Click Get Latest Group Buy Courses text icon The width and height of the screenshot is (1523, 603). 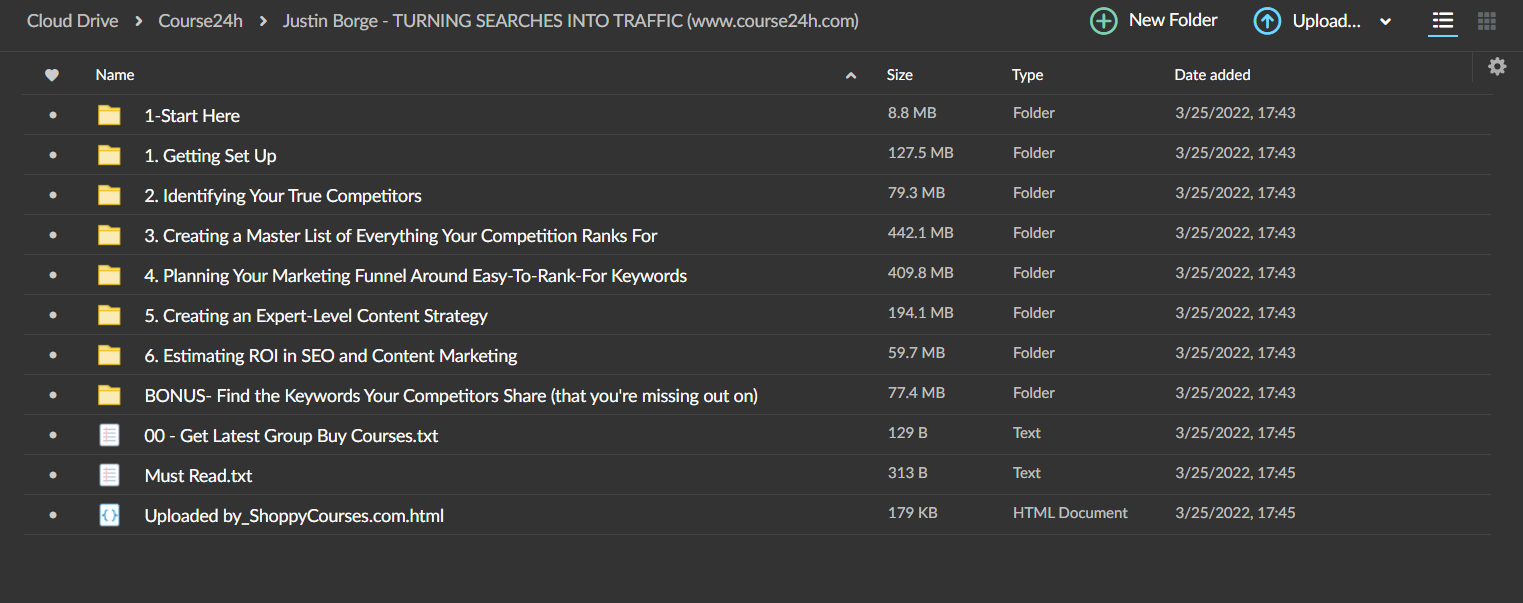[109, 435]
